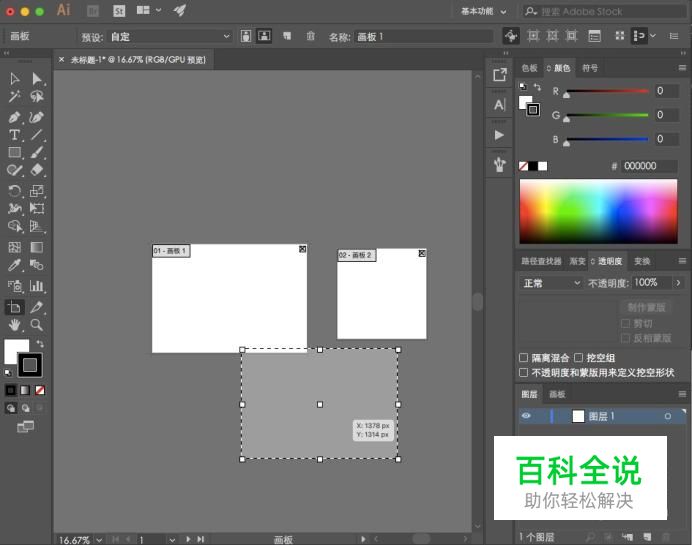Open blending mode 正常 dropdown

[x=550, y=283]
